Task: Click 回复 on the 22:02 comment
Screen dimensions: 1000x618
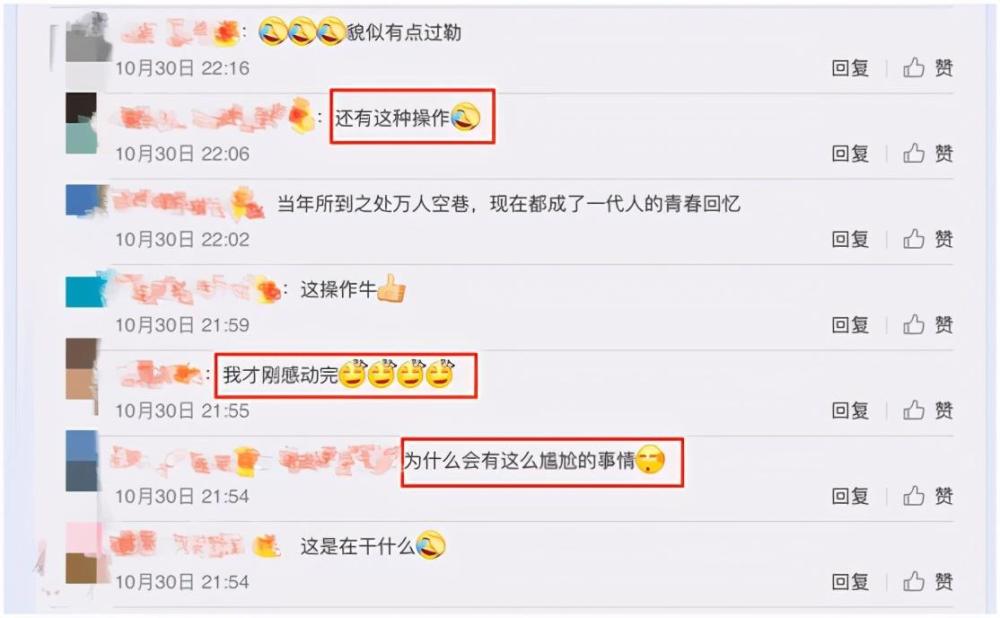Action: pos(850,239)
